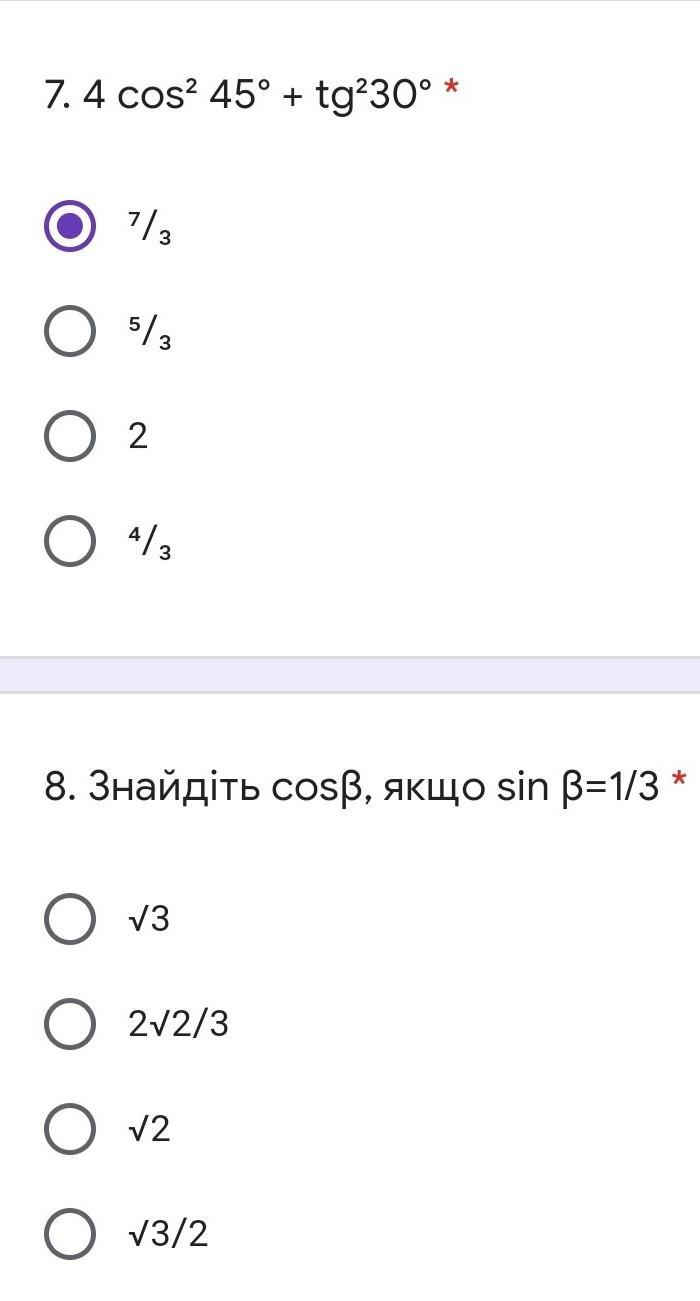The height and width of the screenshot is (1301, 700).
Task: Pick the √3 radio circle in question 8
Action: 70,919
